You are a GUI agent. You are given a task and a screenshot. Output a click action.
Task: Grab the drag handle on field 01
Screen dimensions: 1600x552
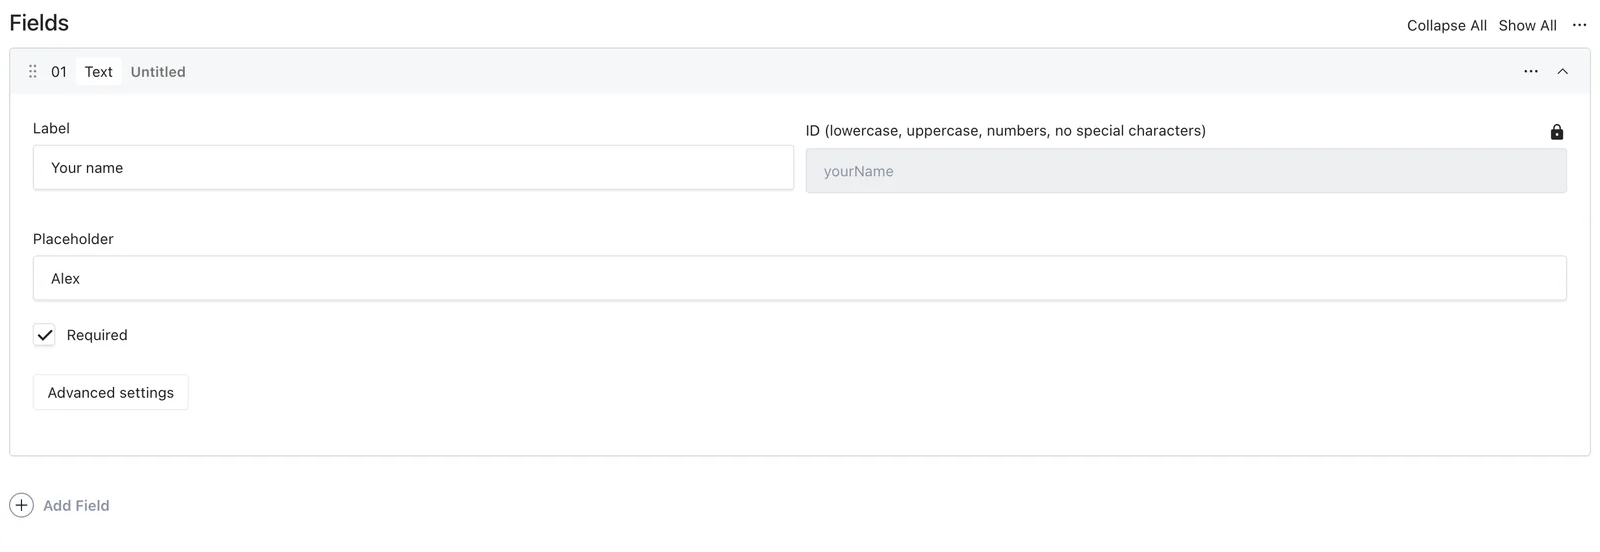(33, 72)
